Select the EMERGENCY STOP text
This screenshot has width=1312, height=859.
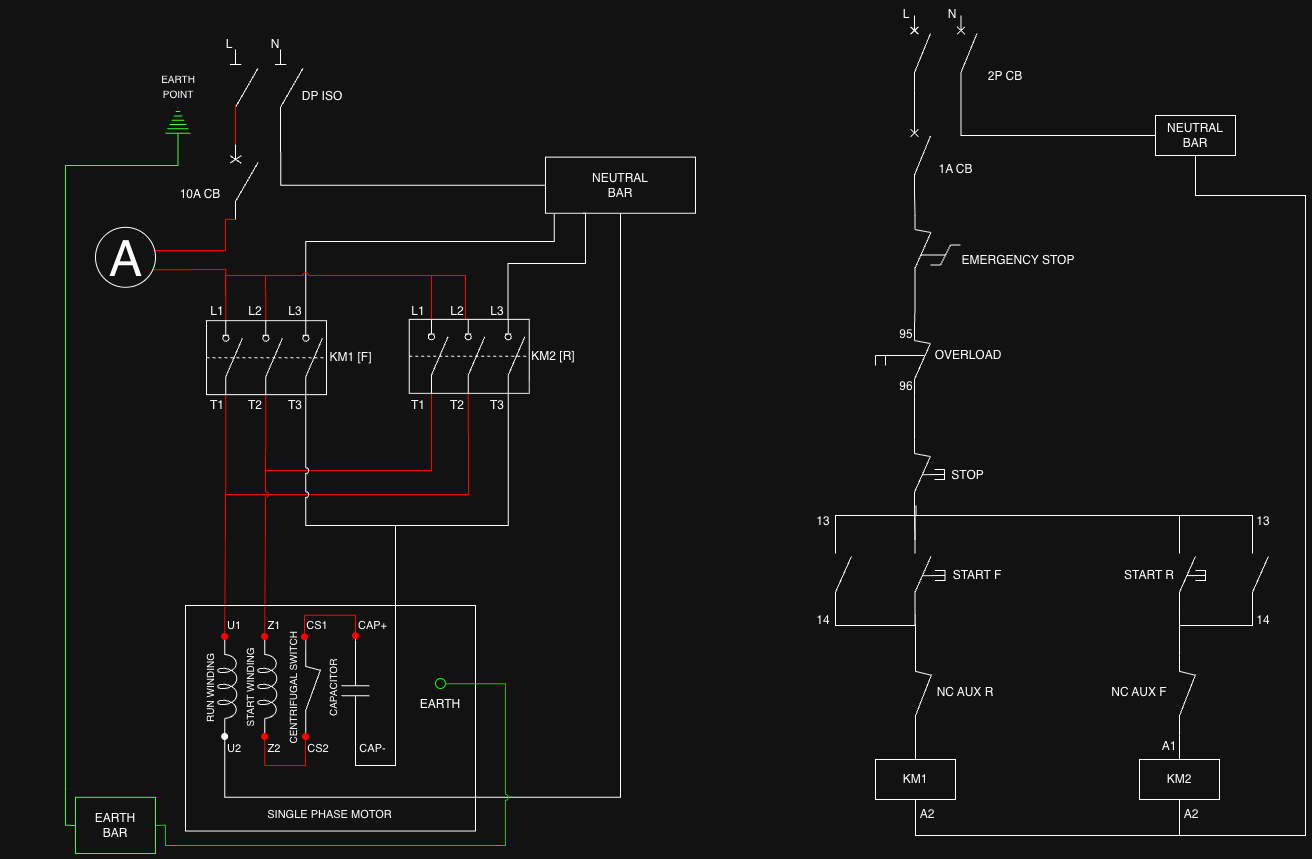[x=1018, y=260]
